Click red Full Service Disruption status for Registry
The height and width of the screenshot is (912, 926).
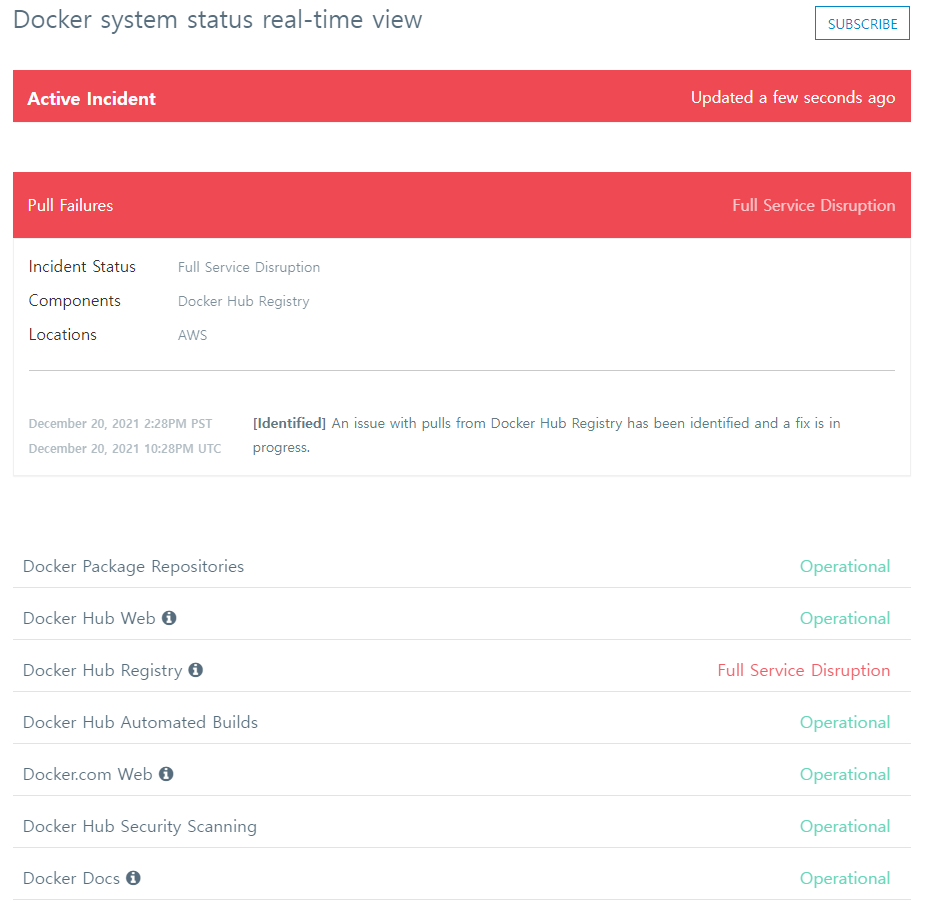click(804, 670)
